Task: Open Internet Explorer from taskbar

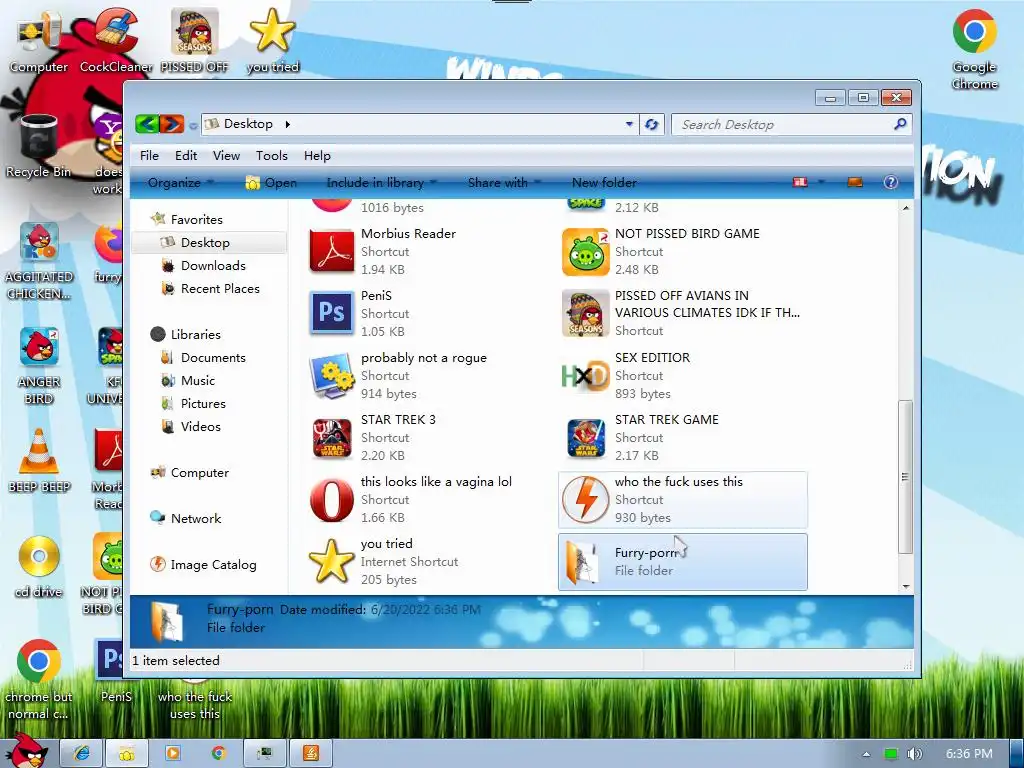Action: [82, 753]
